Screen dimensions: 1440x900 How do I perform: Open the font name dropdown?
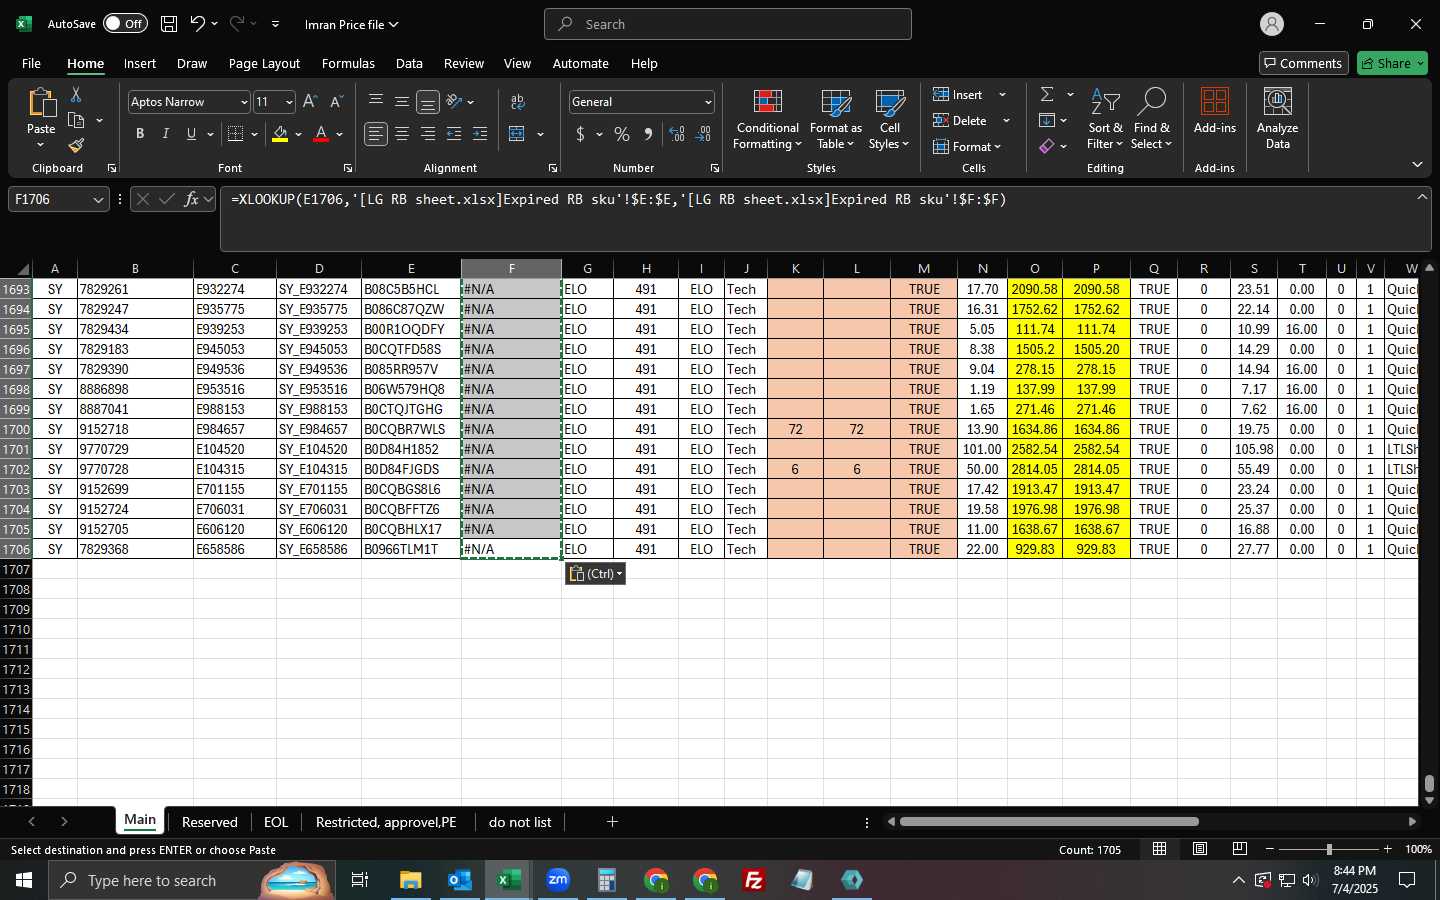[x=243, y=102]
